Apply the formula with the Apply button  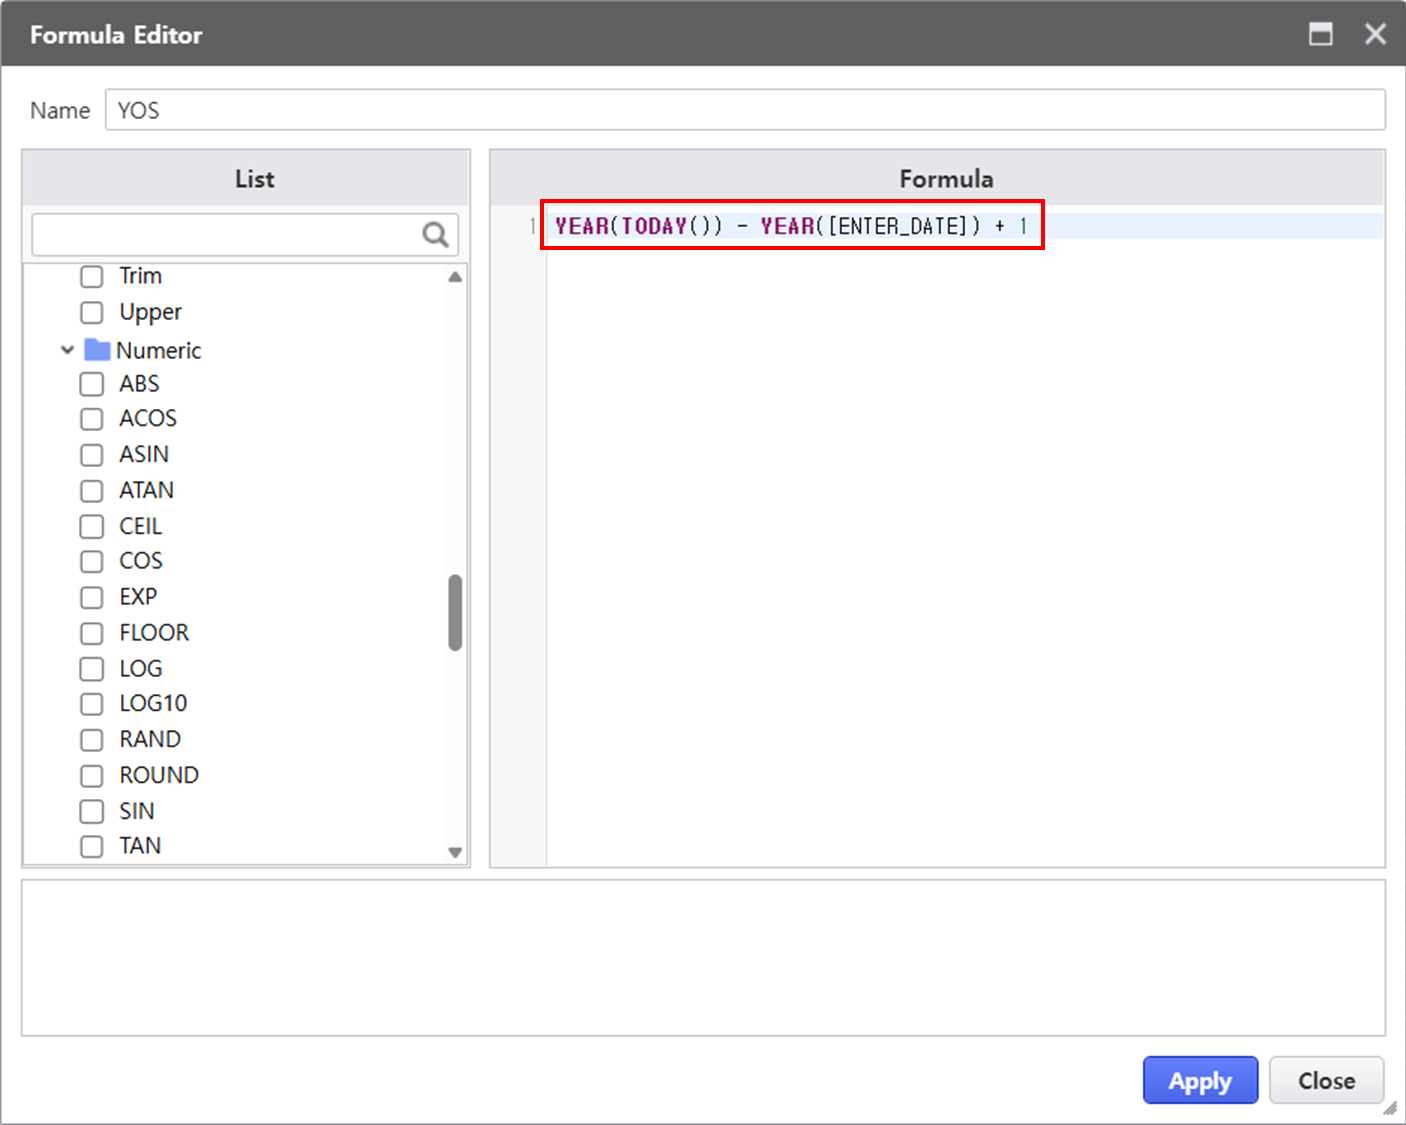tap(1200, 1080)
